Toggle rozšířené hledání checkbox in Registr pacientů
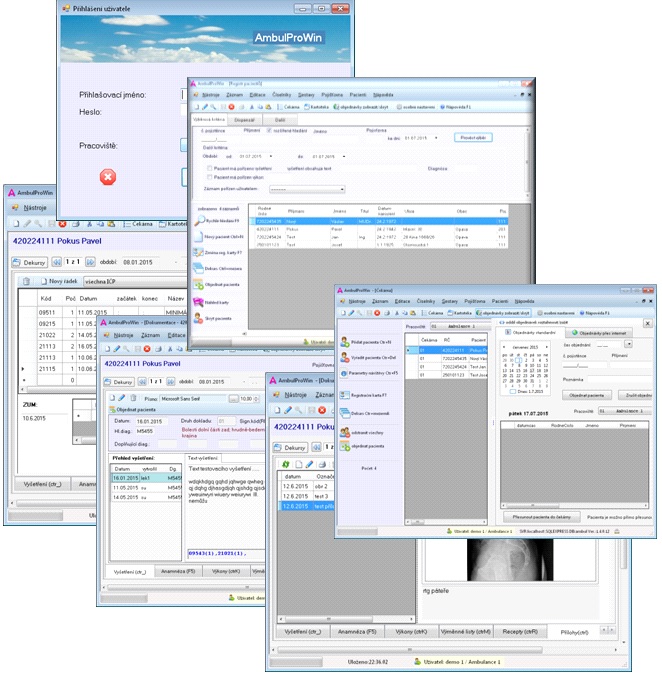This screenshot has height=673, width=662. coord(269,130)
